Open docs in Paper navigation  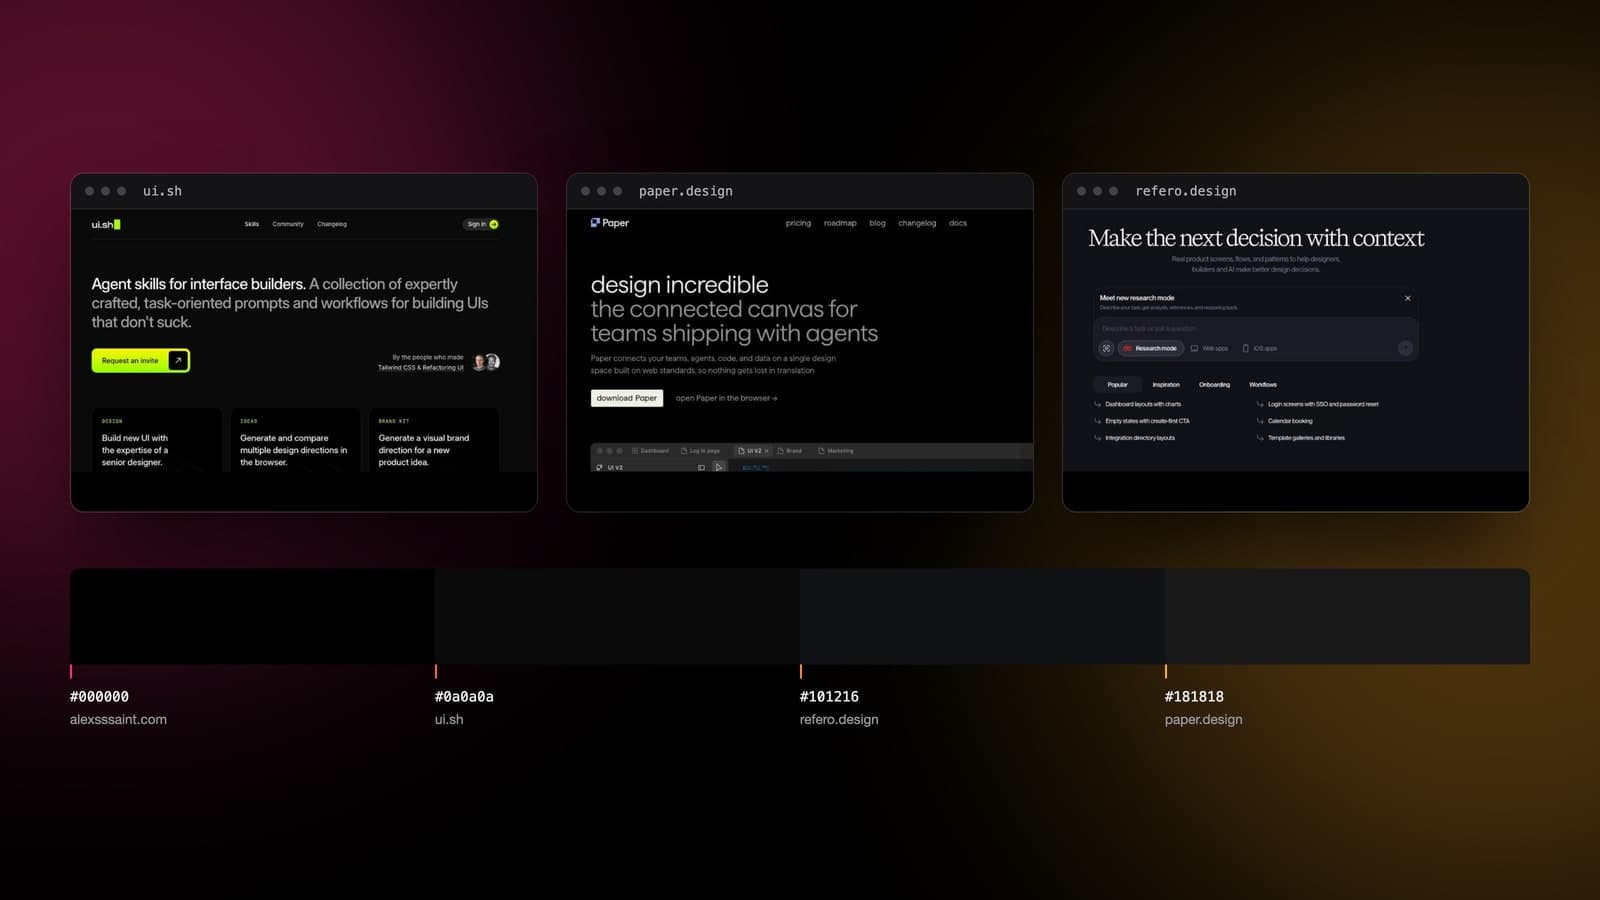pyautogui.click(x=958, y=223)
